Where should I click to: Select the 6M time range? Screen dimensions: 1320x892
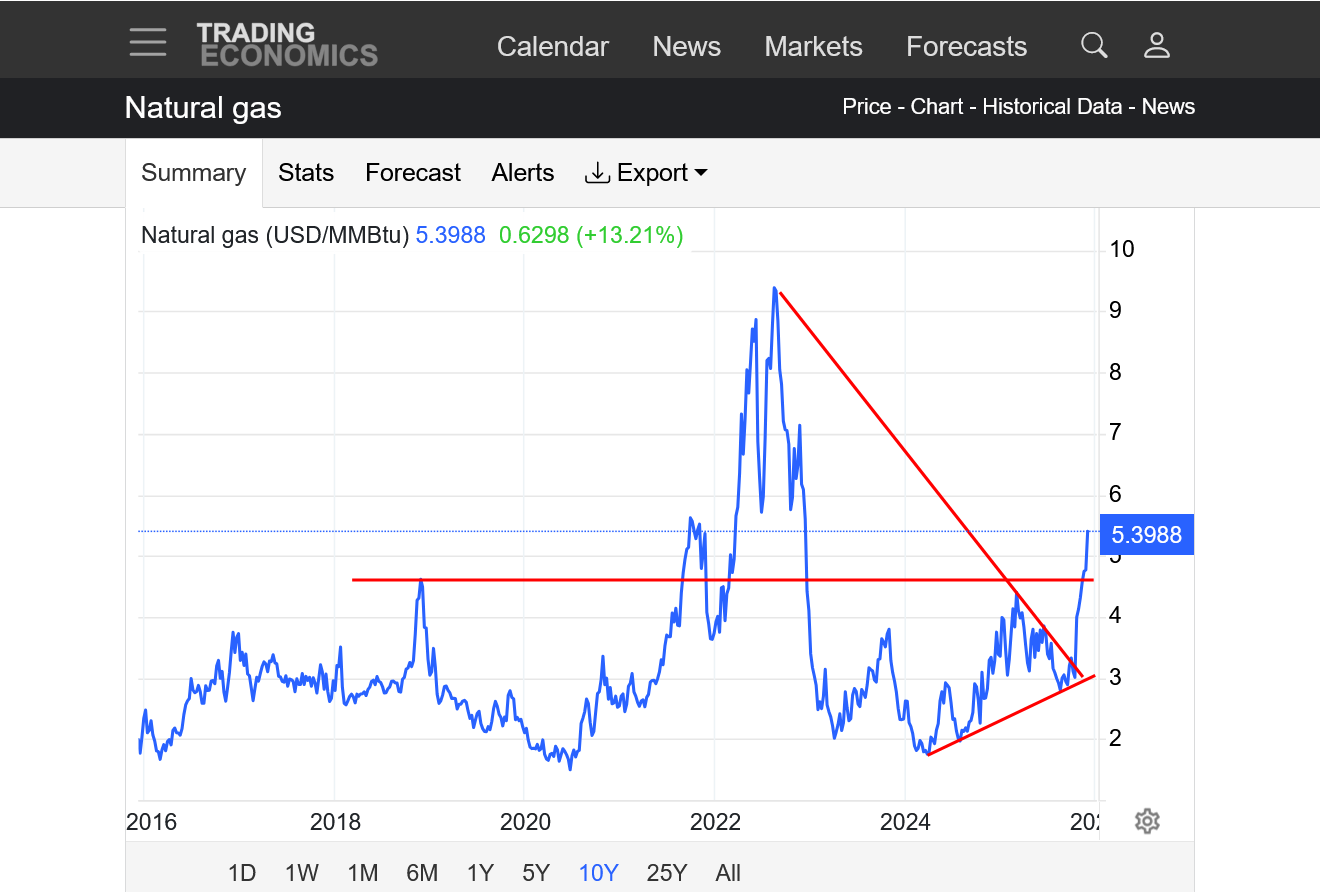pos(422,873)
